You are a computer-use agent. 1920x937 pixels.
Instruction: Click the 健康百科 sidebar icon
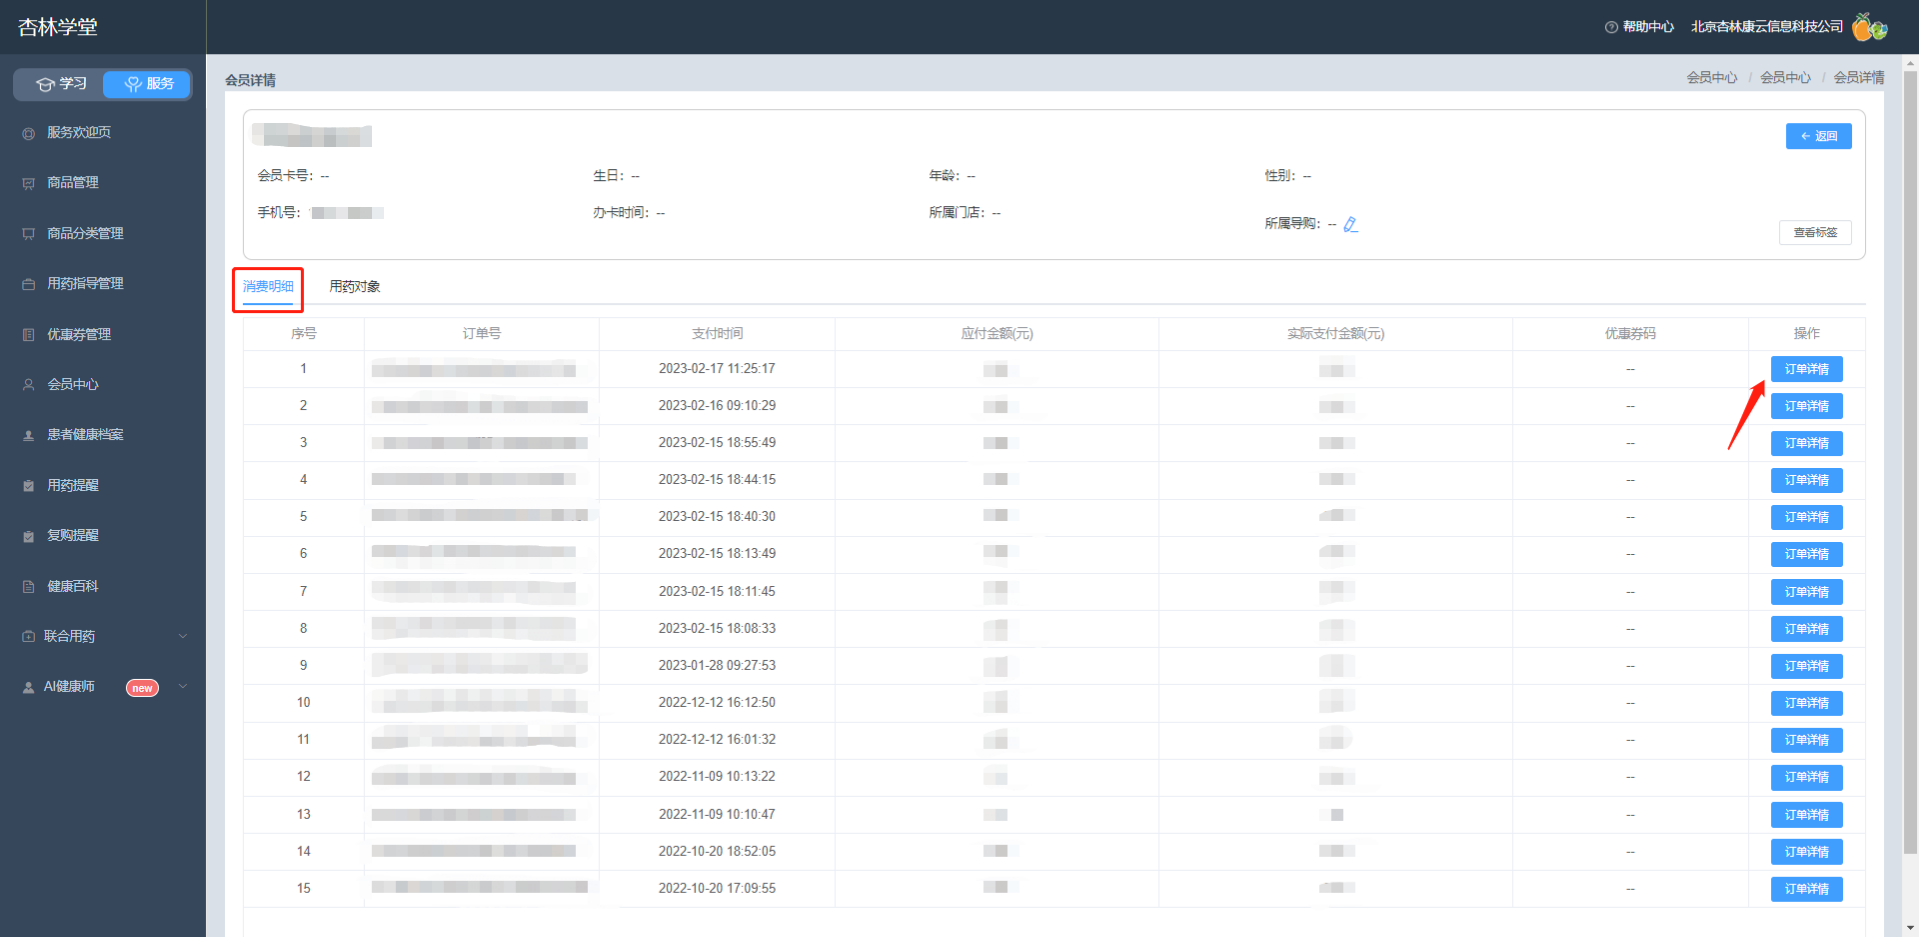coord(28,587)
